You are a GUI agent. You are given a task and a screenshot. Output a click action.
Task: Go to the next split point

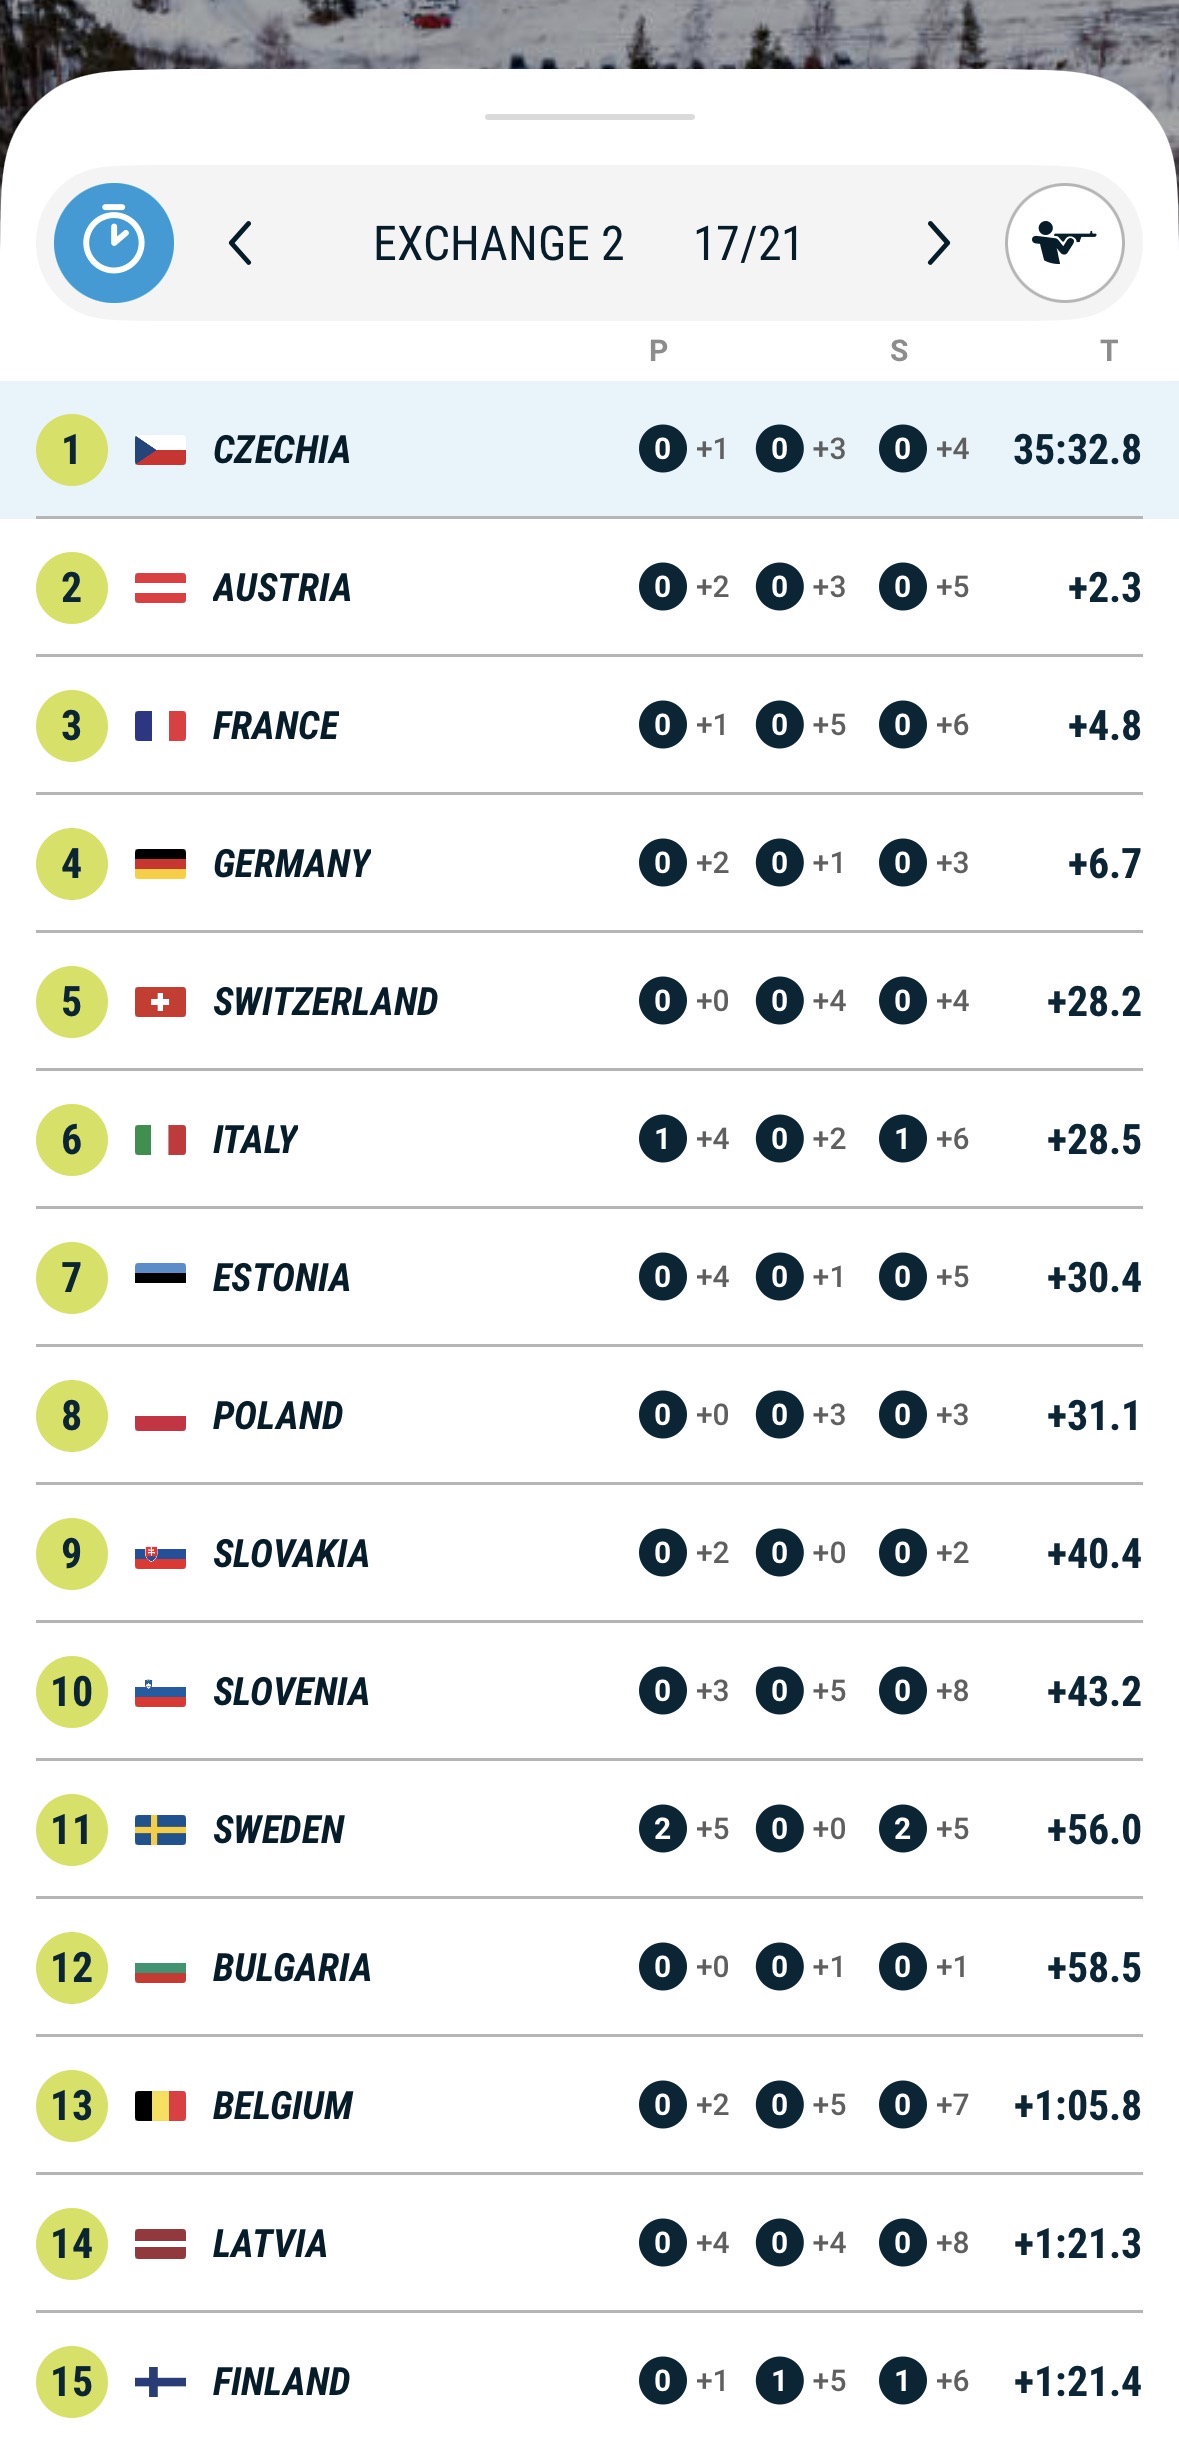tap(937, 243)
